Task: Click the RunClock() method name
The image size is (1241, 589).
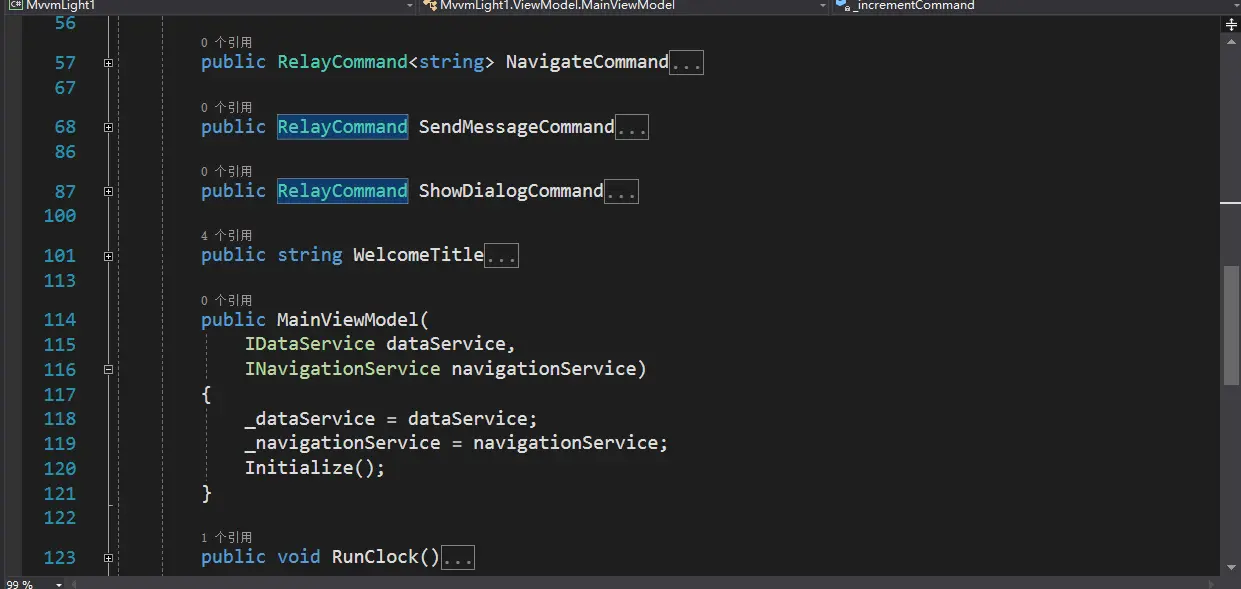Action: pos(386,557)
